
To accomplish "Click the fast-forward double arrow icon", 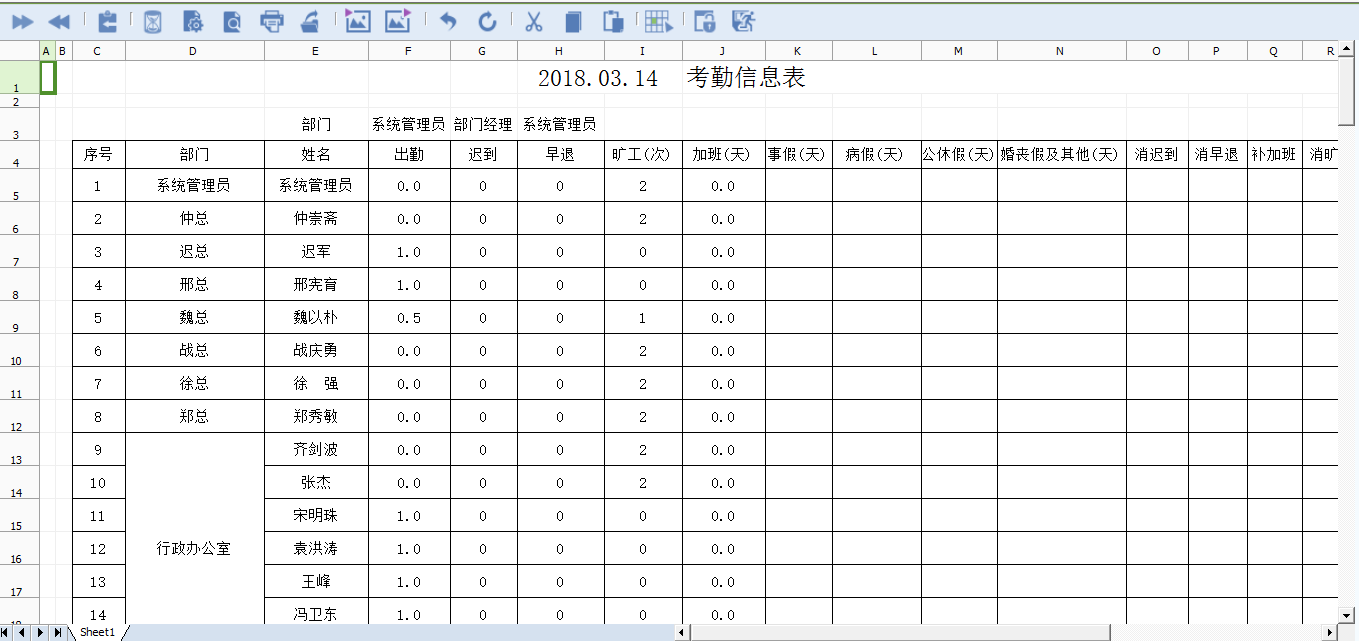I will (x=22, y=21).
